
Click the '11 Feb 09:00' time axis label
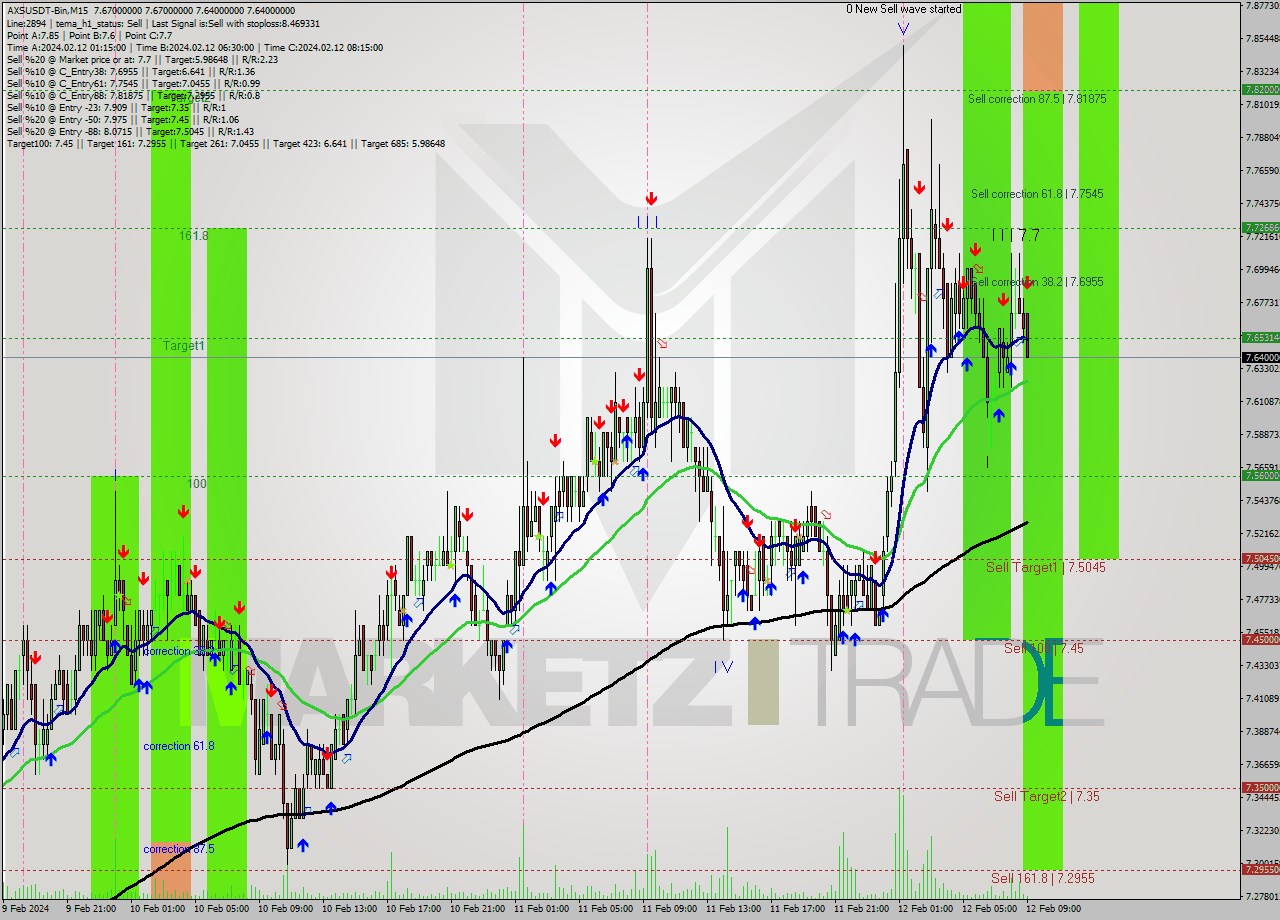669,909
